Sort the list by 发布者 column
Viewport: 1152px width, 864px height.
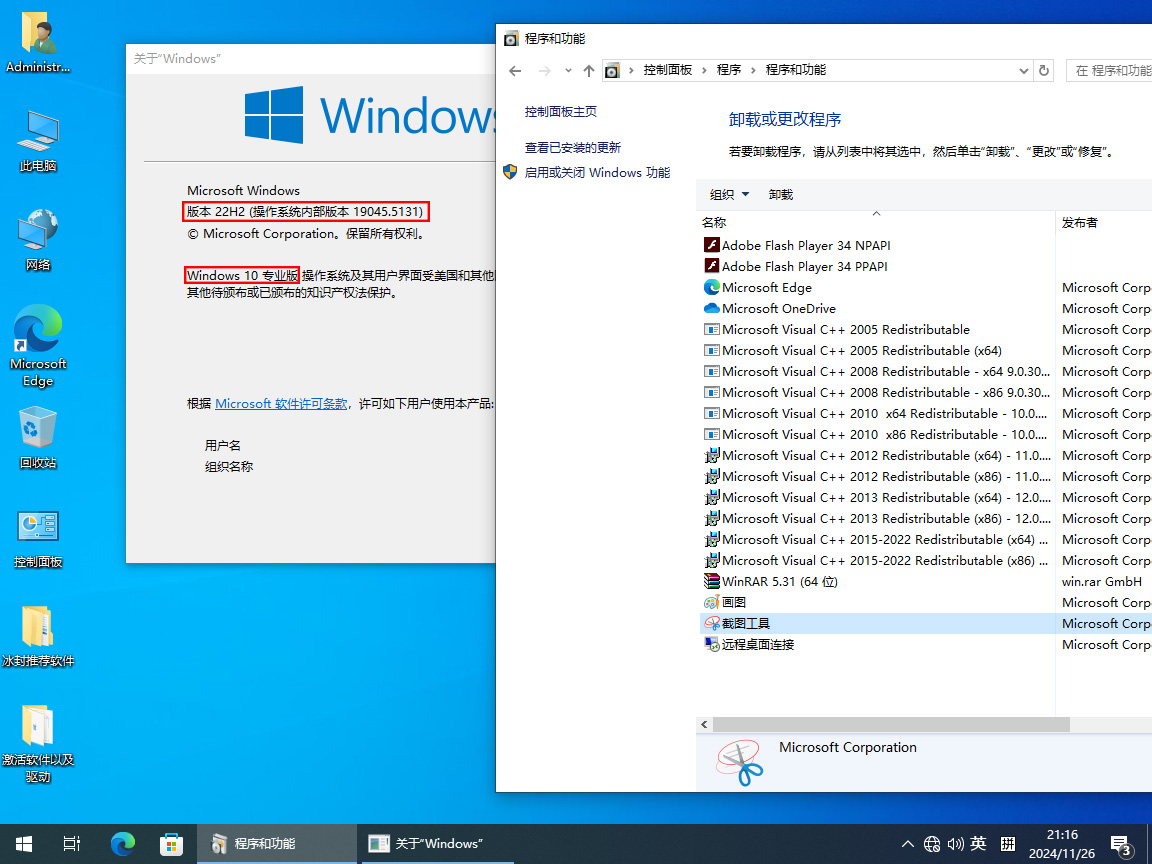tap(1104, 223)
